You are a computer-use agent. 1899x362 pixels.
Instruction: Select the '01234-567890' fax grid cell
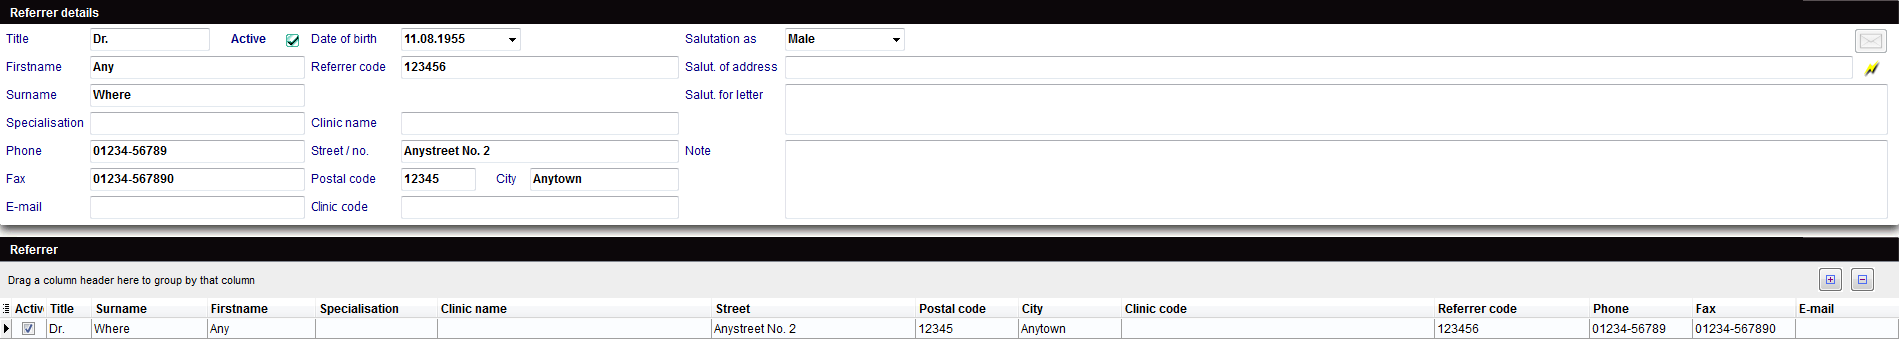coord(1744,329)
